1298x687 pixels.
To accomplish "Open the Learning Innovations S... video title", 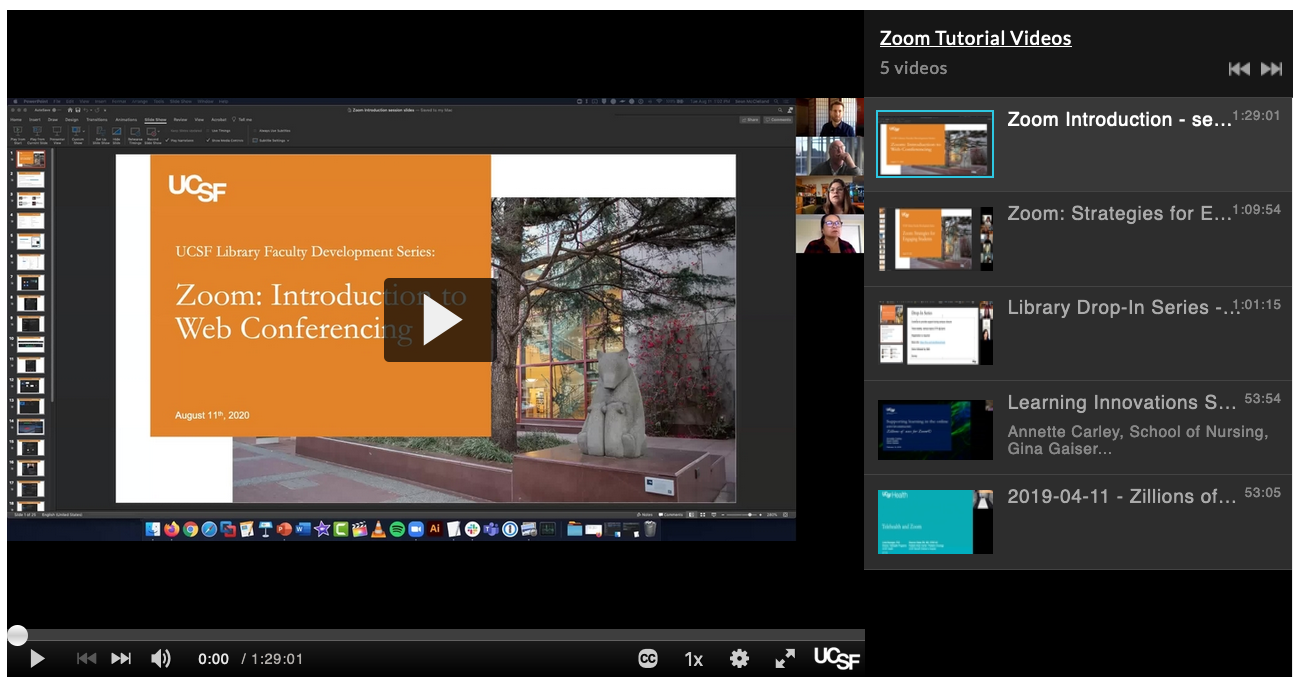I will coord(1121,402).
